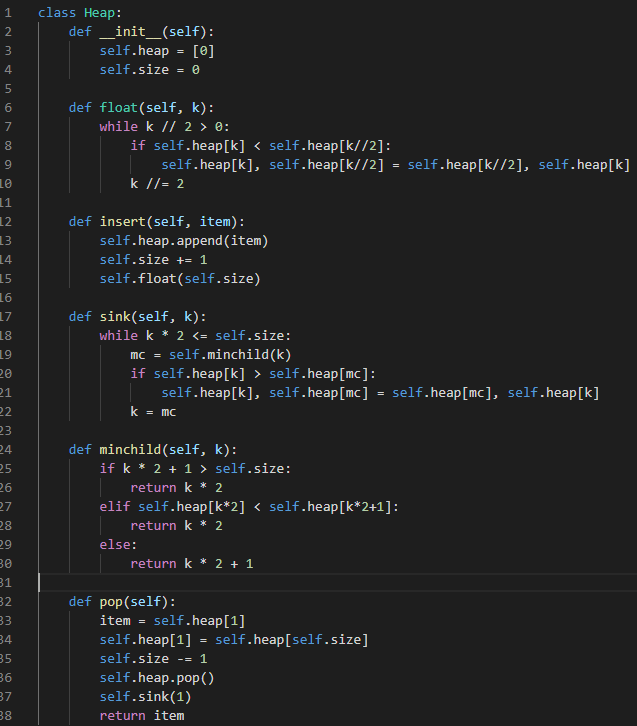Click line number 5 in the gutter

(8, 89)
